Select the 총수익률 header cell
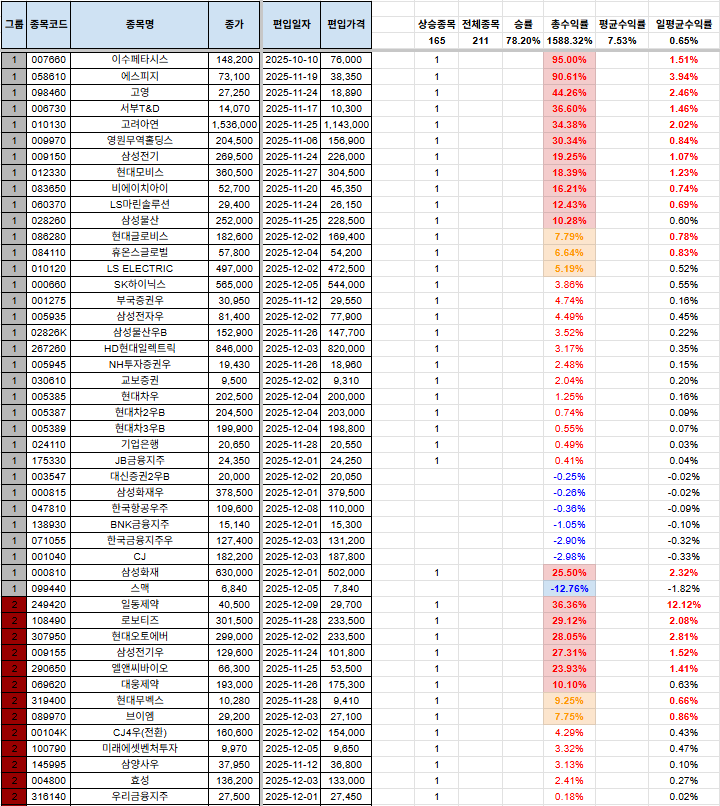Viewport: 720px width, 806px height. coord(569,24)
